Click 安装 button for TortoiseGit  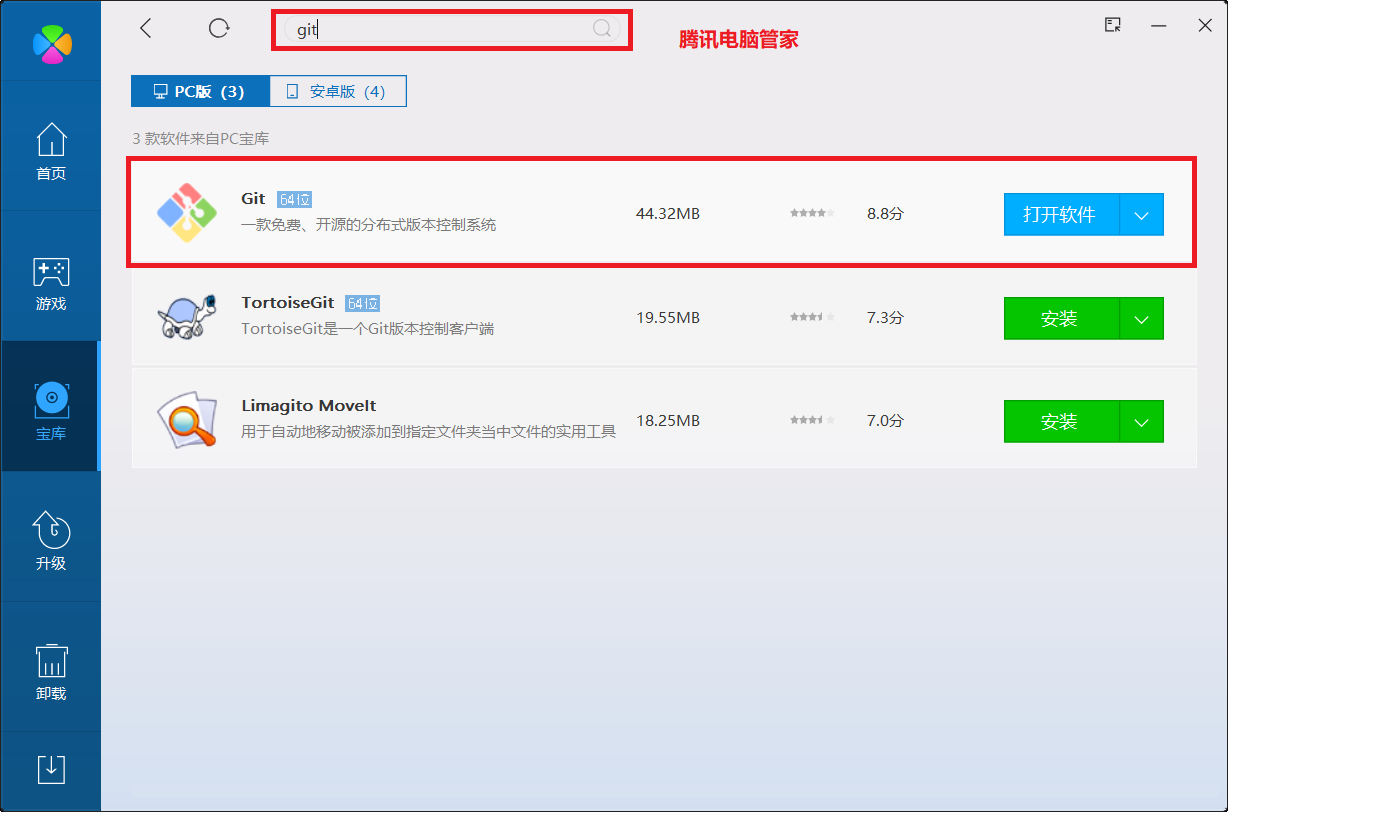(1061, 318)
